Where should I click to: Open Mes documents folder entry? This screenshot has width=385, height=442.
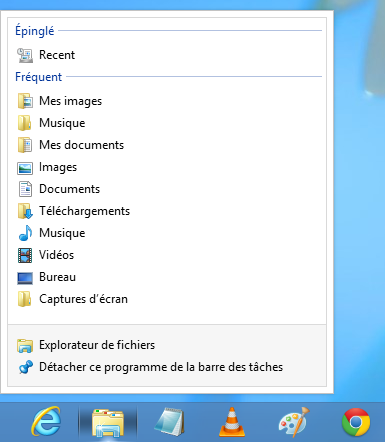(x=167, y=145)
